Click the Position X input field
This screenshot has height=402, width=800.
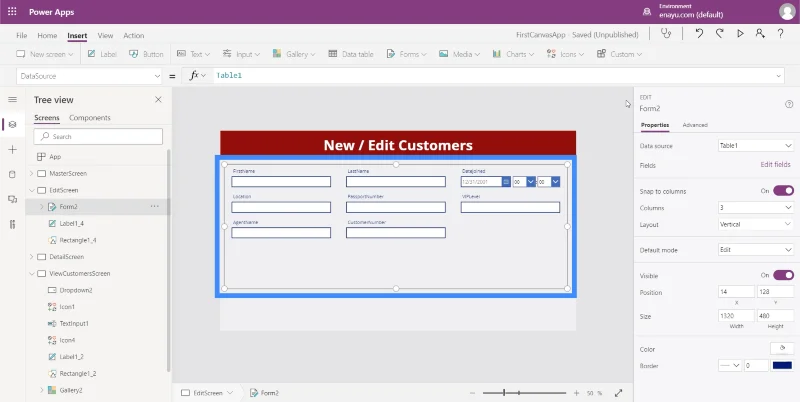pyautogui.click(x=736, y=292)
